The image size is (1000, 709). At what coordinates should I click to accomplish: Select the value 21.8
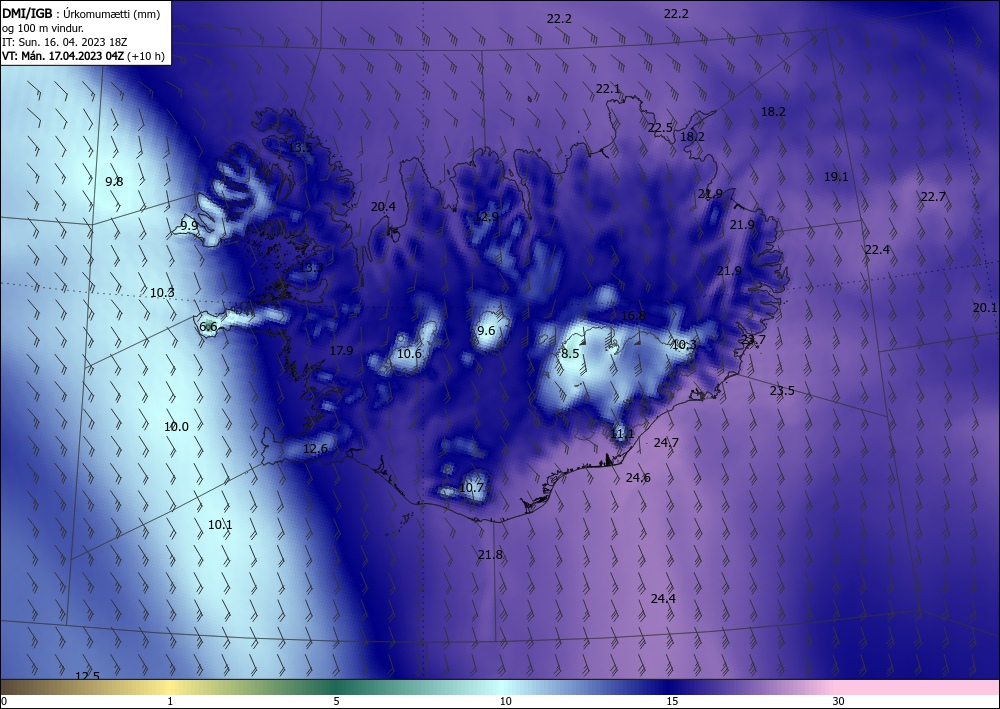(x=490, y=555)
